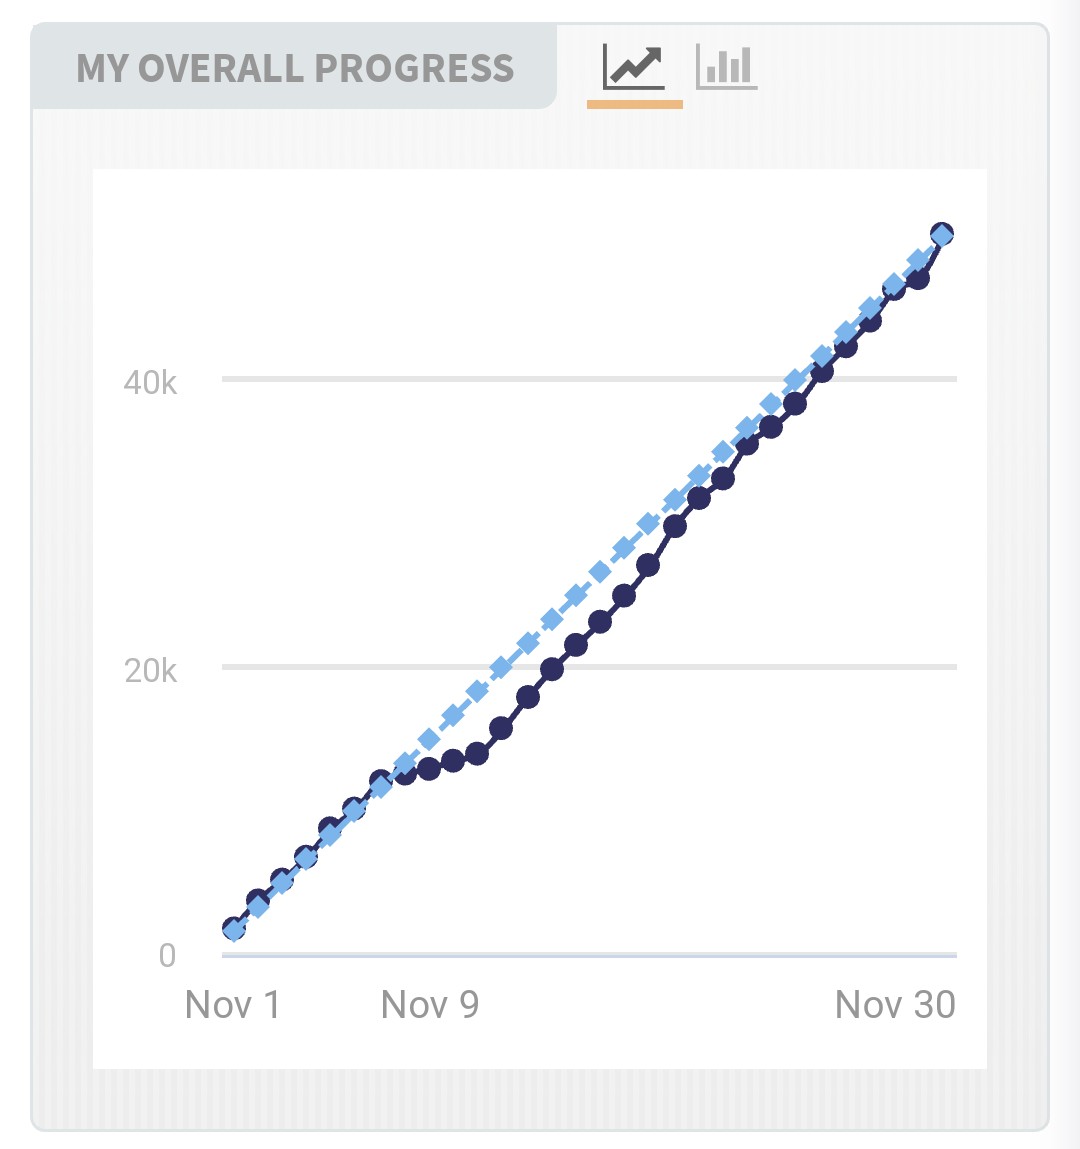1080x1149 pixels.
Task: Click the 0 y-axis label
Action: tap(167, 956)
